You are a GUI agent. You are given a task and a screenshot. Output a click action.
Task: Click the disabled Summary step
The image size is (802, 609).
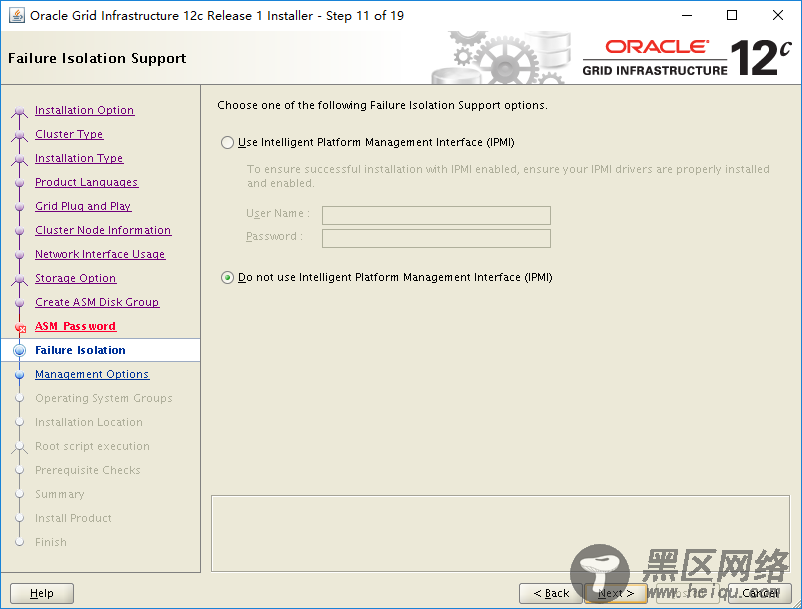[x=60, y=494]
